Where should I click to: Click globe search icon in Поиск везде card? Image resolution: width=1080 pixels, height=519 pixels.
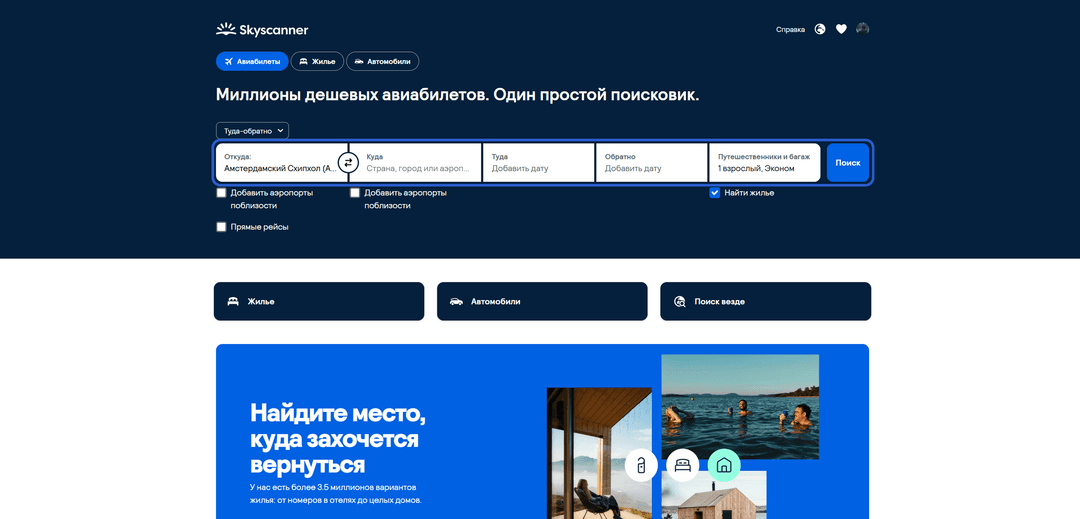point(680,301)
